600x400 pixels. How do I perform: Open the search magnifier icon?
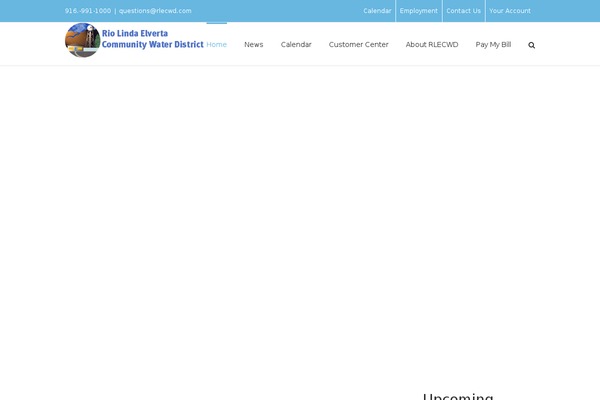(532, 45)
